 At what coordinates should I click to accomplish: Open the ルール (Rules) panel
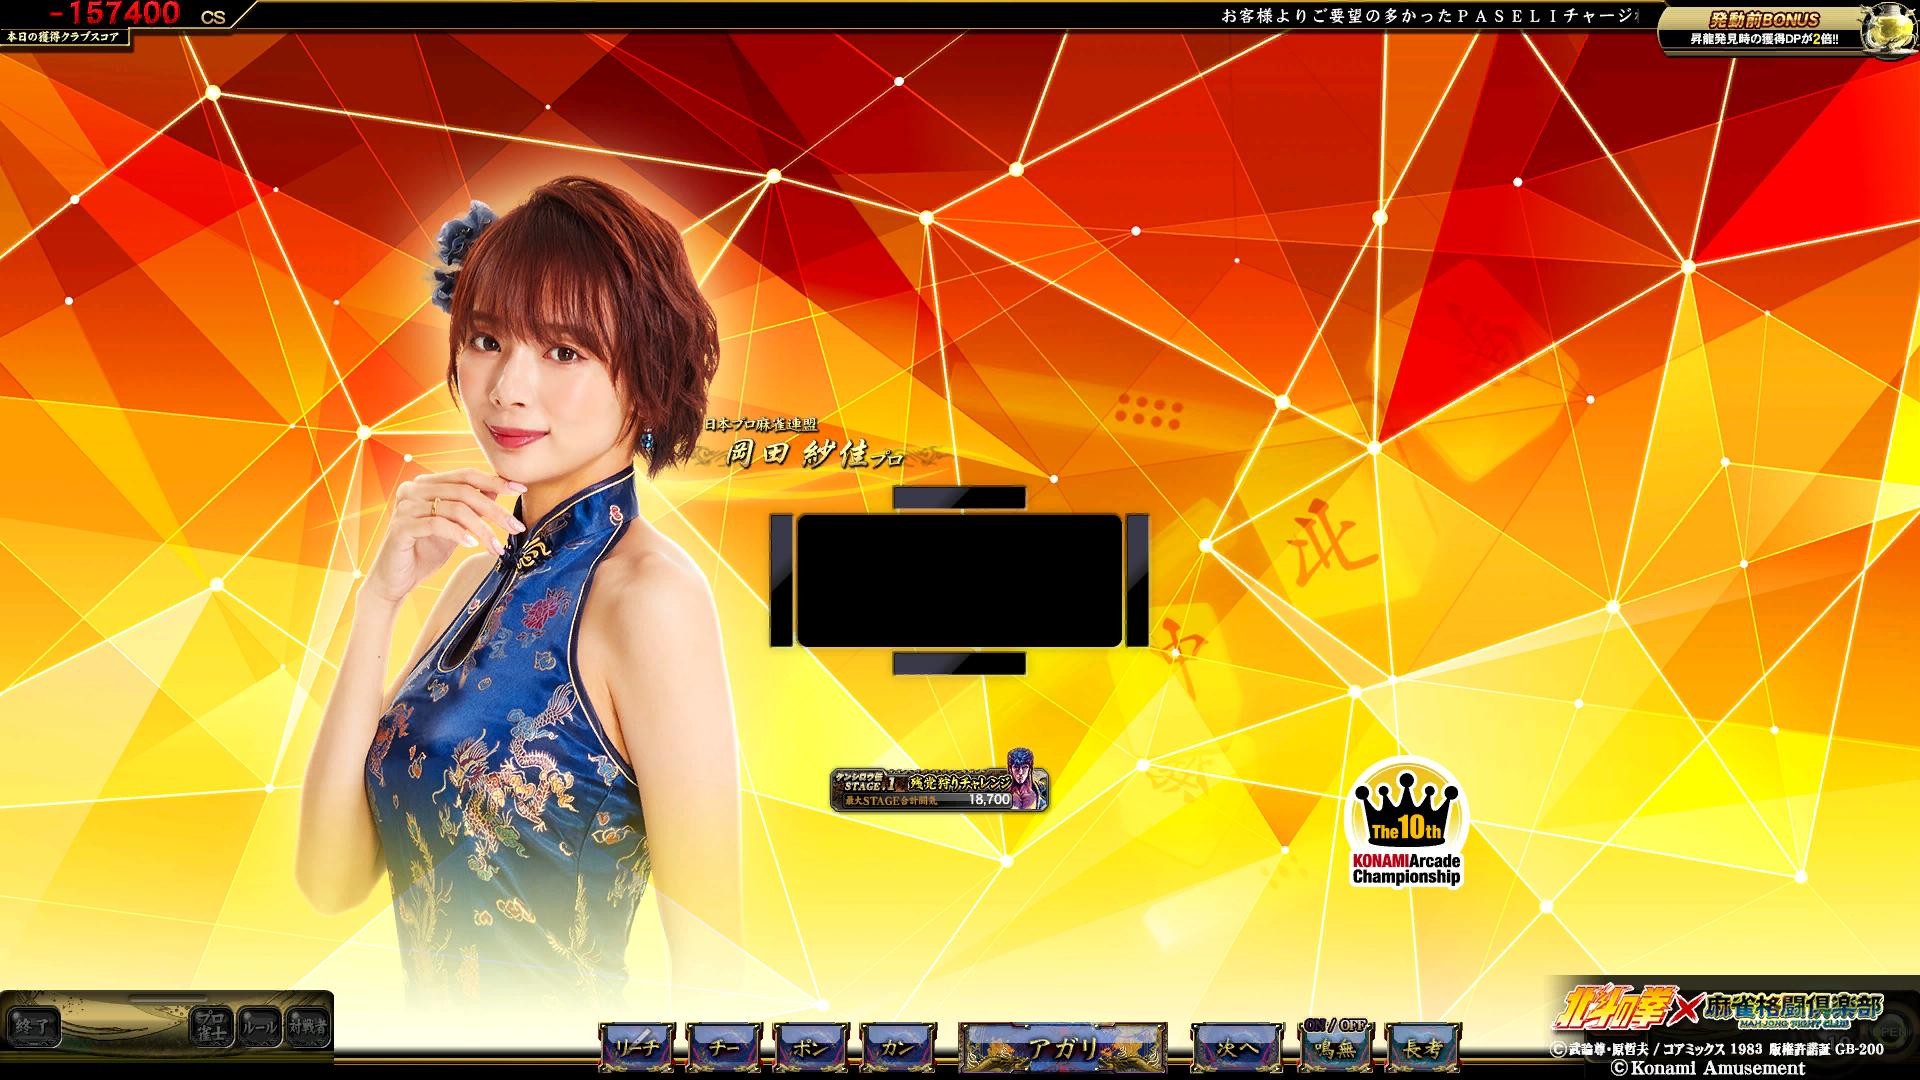tap(258, 1025)
